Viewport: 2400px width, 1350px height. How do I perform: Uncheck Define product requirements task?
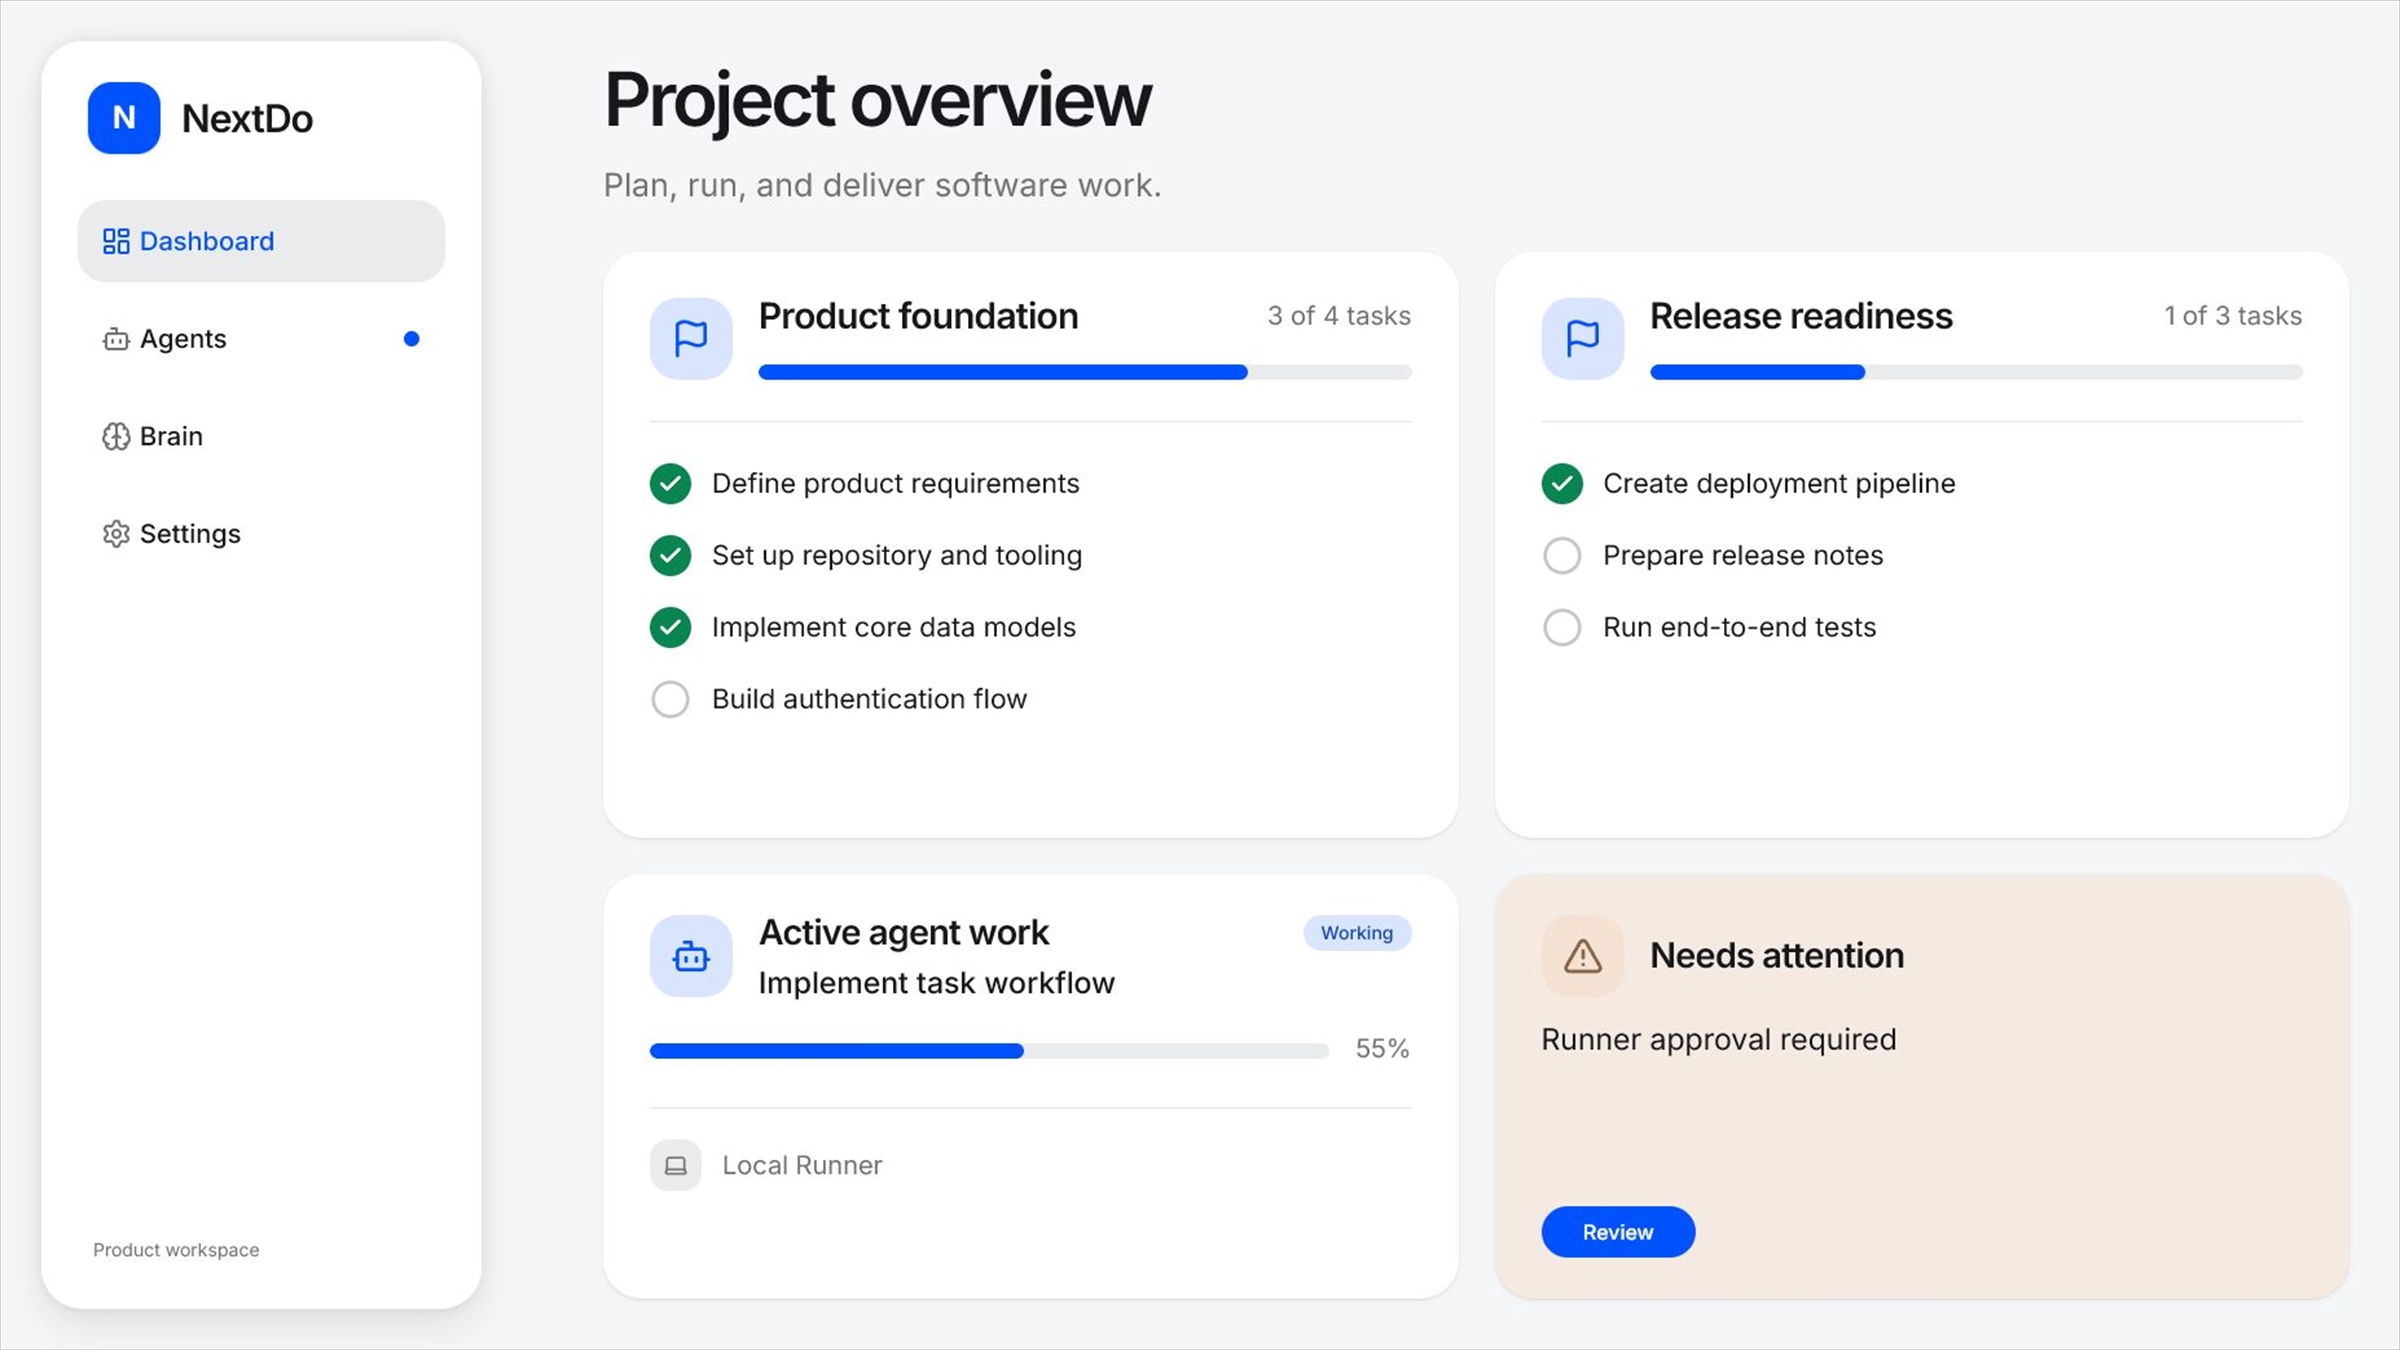pos(670,484)
